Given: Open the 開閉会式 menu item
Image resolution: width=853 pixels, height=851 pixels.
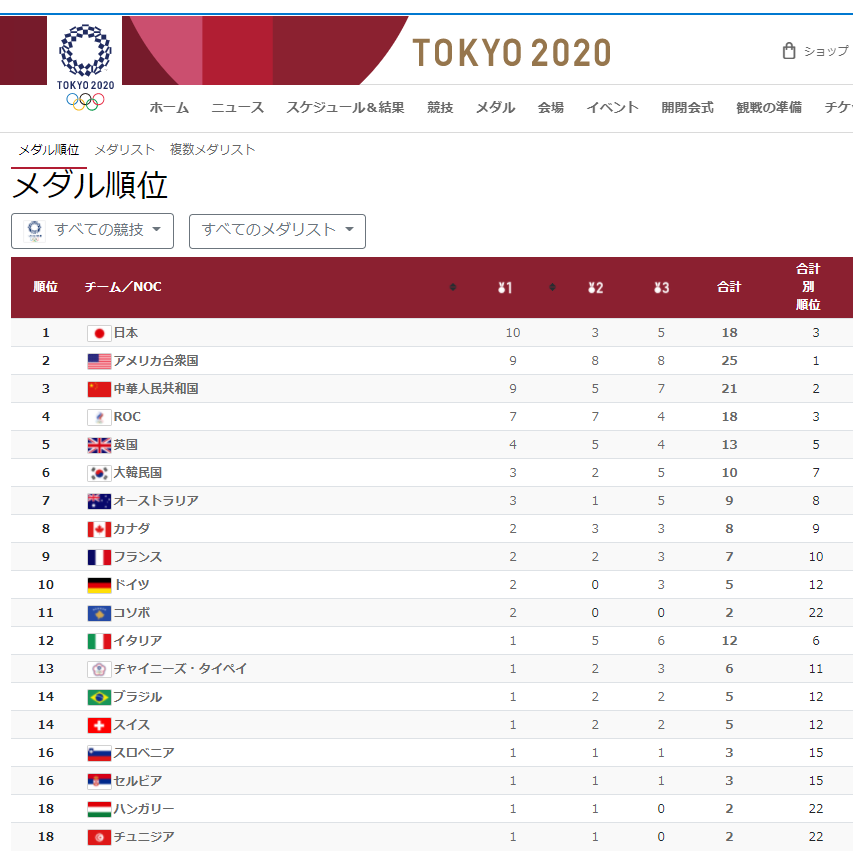Looking at the screenshot, I should (687, 107).
